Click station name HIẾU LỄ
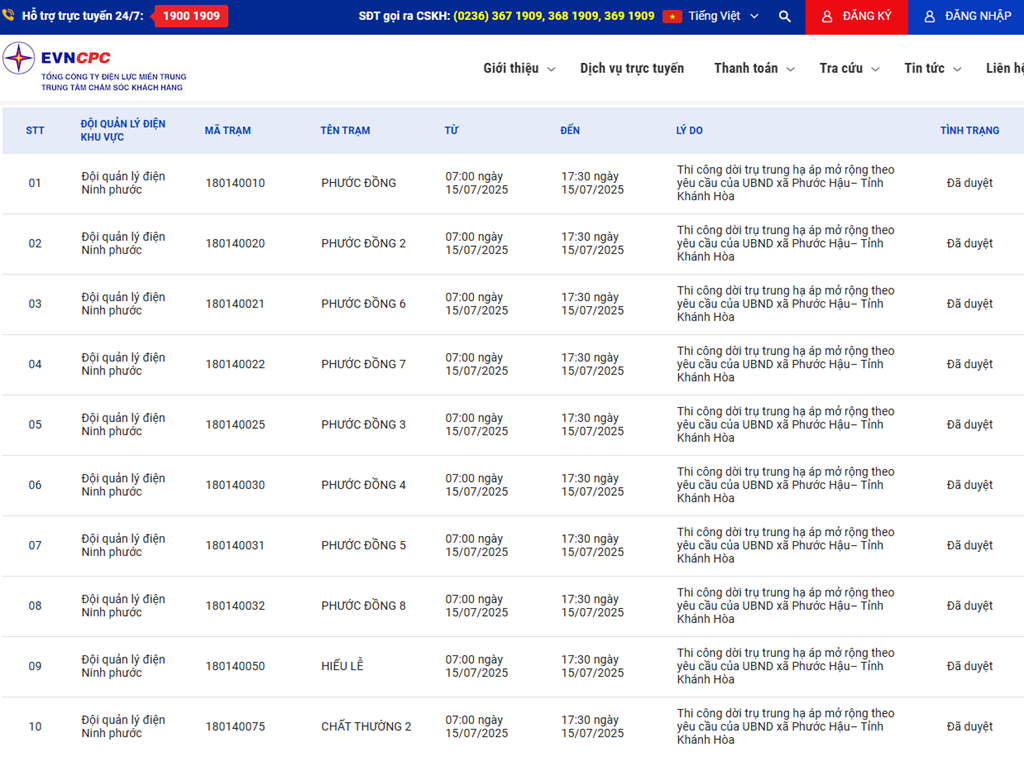The width and height of the screenshot is (1024, 757). point(342,666)
